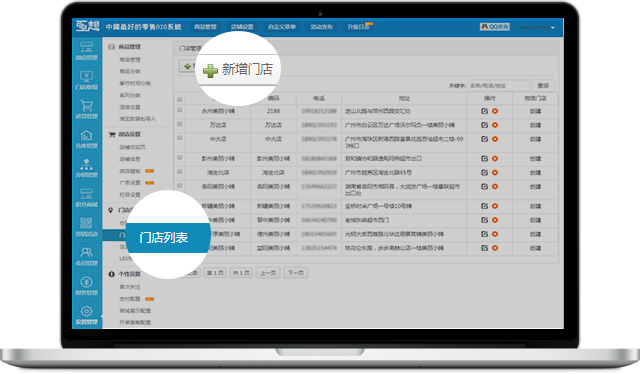Click the 上一页 pagination button
The height and width of the screenshot is (374, 640).
pos(268,273)
